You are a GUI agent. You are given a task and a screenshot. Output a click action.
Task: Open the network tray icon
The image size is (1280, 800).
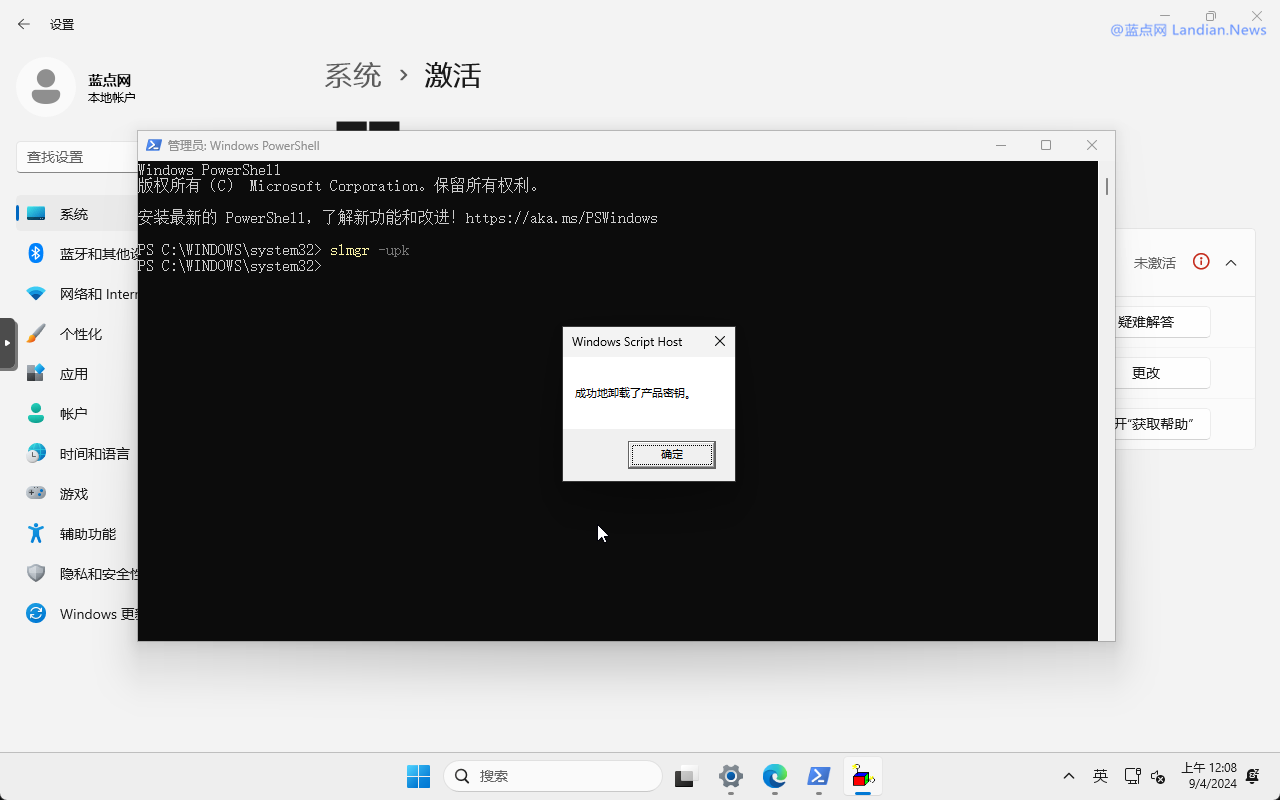coord(1132,776)
